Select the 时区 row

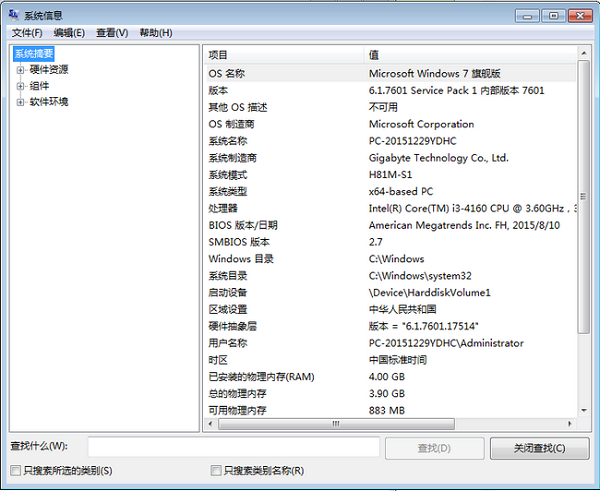pos(391,360)
